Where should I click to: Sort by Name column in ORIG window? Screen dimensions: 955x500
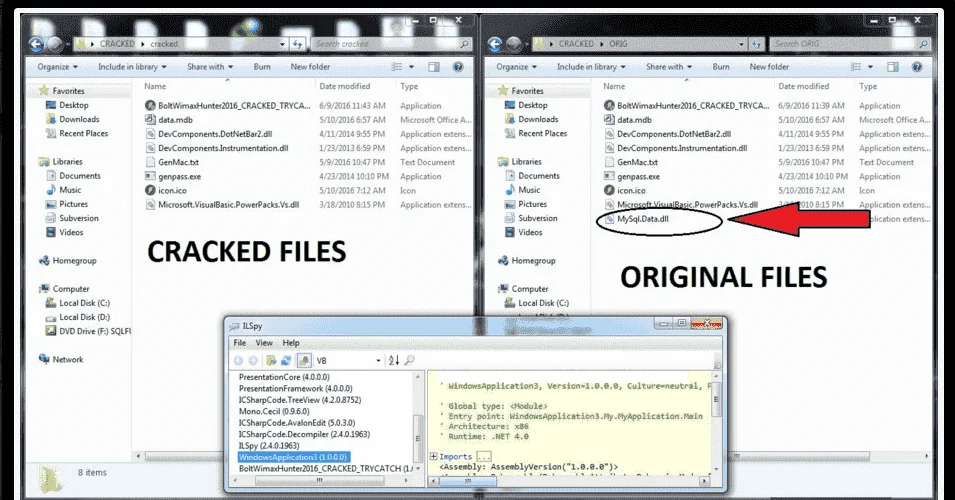tap(614, 86)
